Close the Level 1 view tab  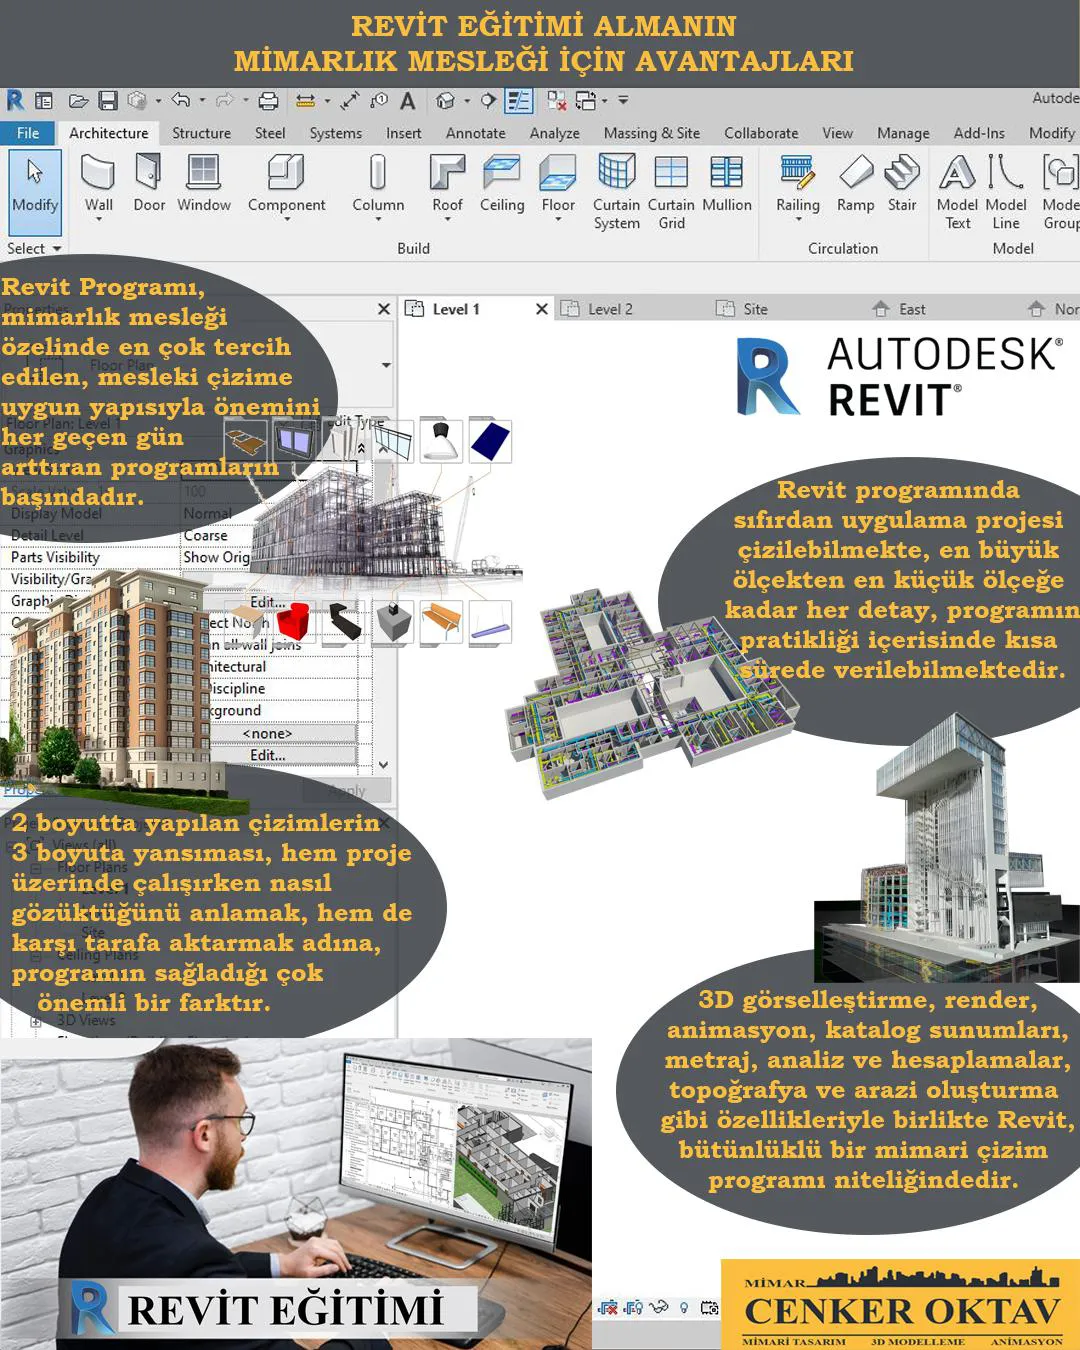tap(541, 309)
